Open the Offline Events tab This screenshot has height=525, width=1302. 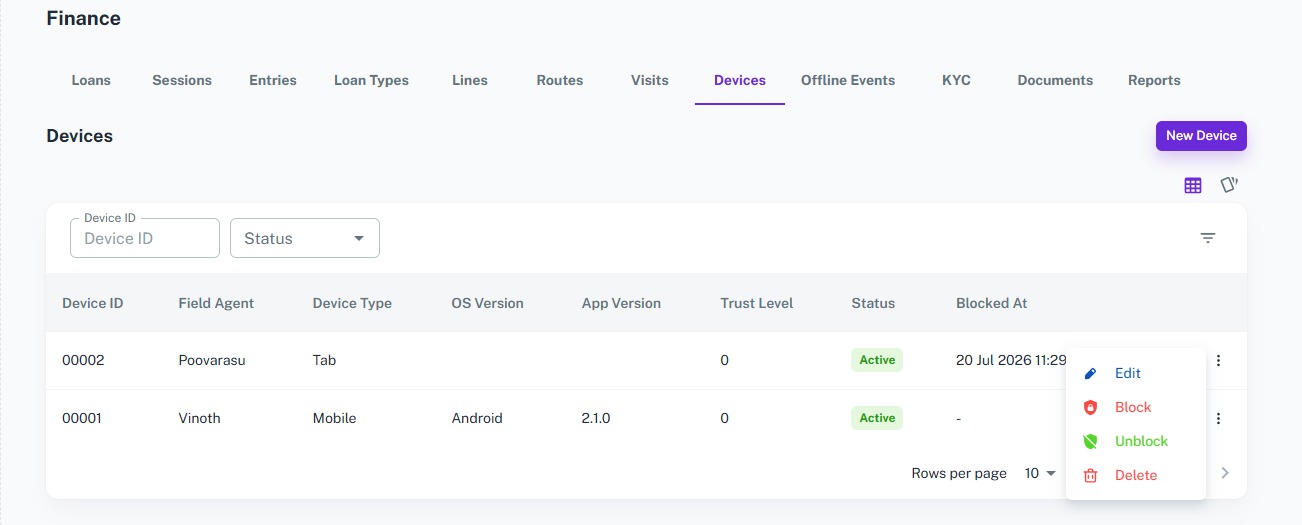pyautogui.click(x=848, y=80)
